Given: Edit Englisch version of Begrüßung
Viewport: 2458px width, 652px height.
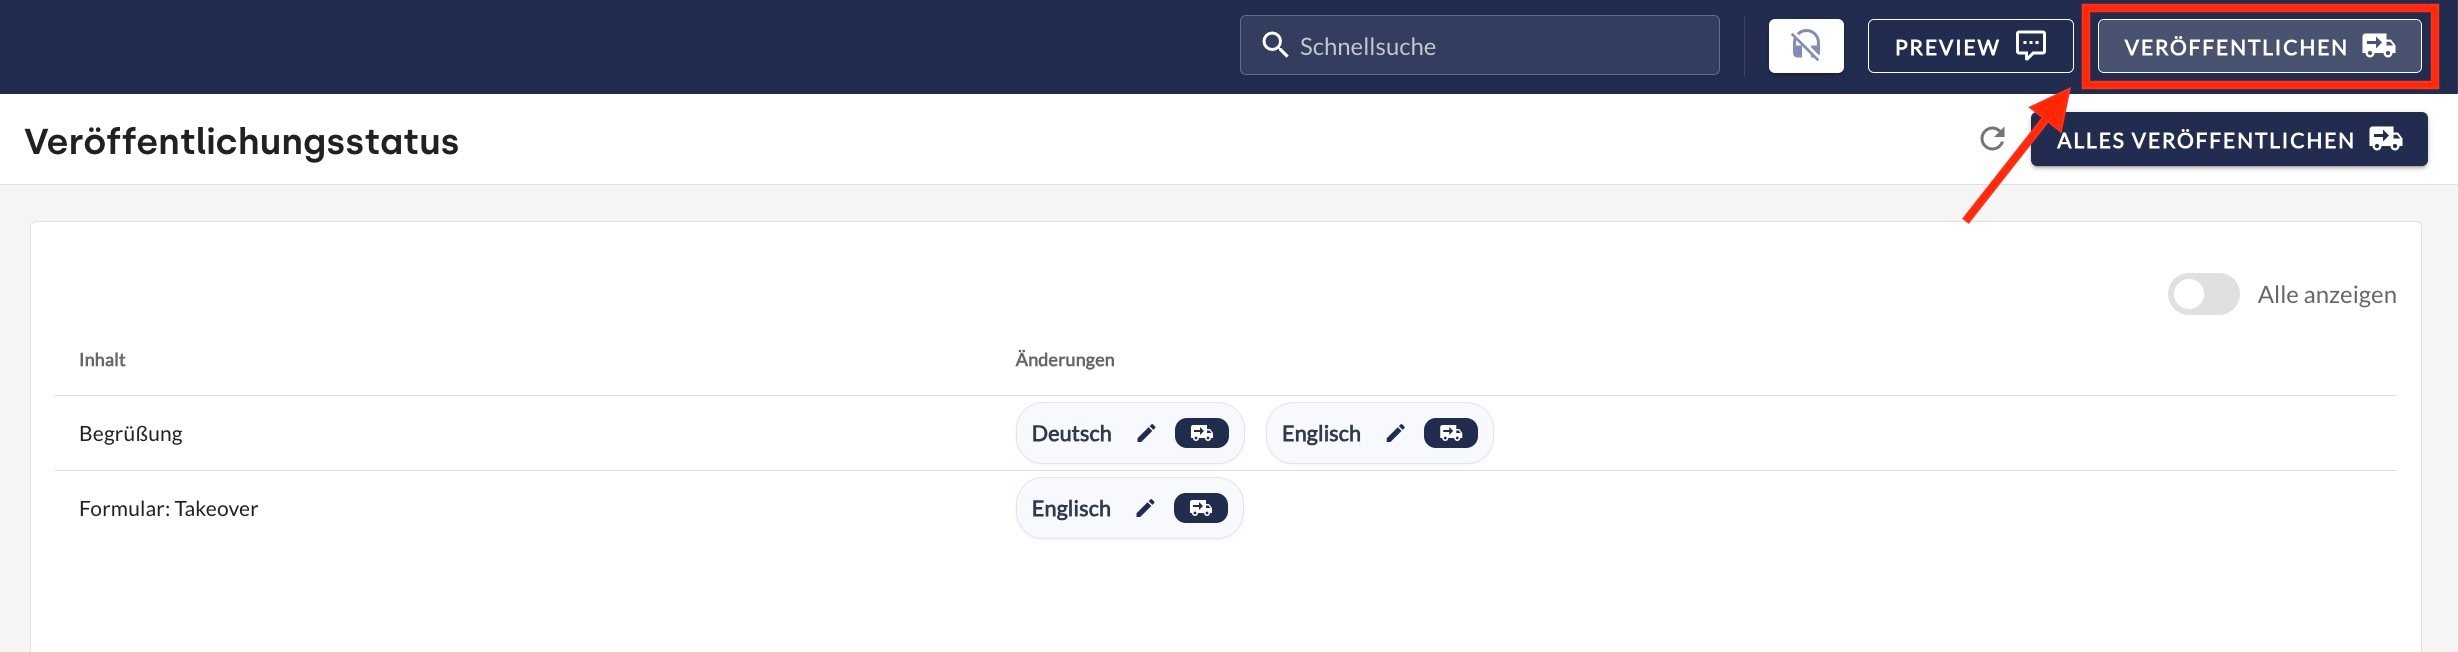Looking at the screenshot, I should tap(1395, 433).
